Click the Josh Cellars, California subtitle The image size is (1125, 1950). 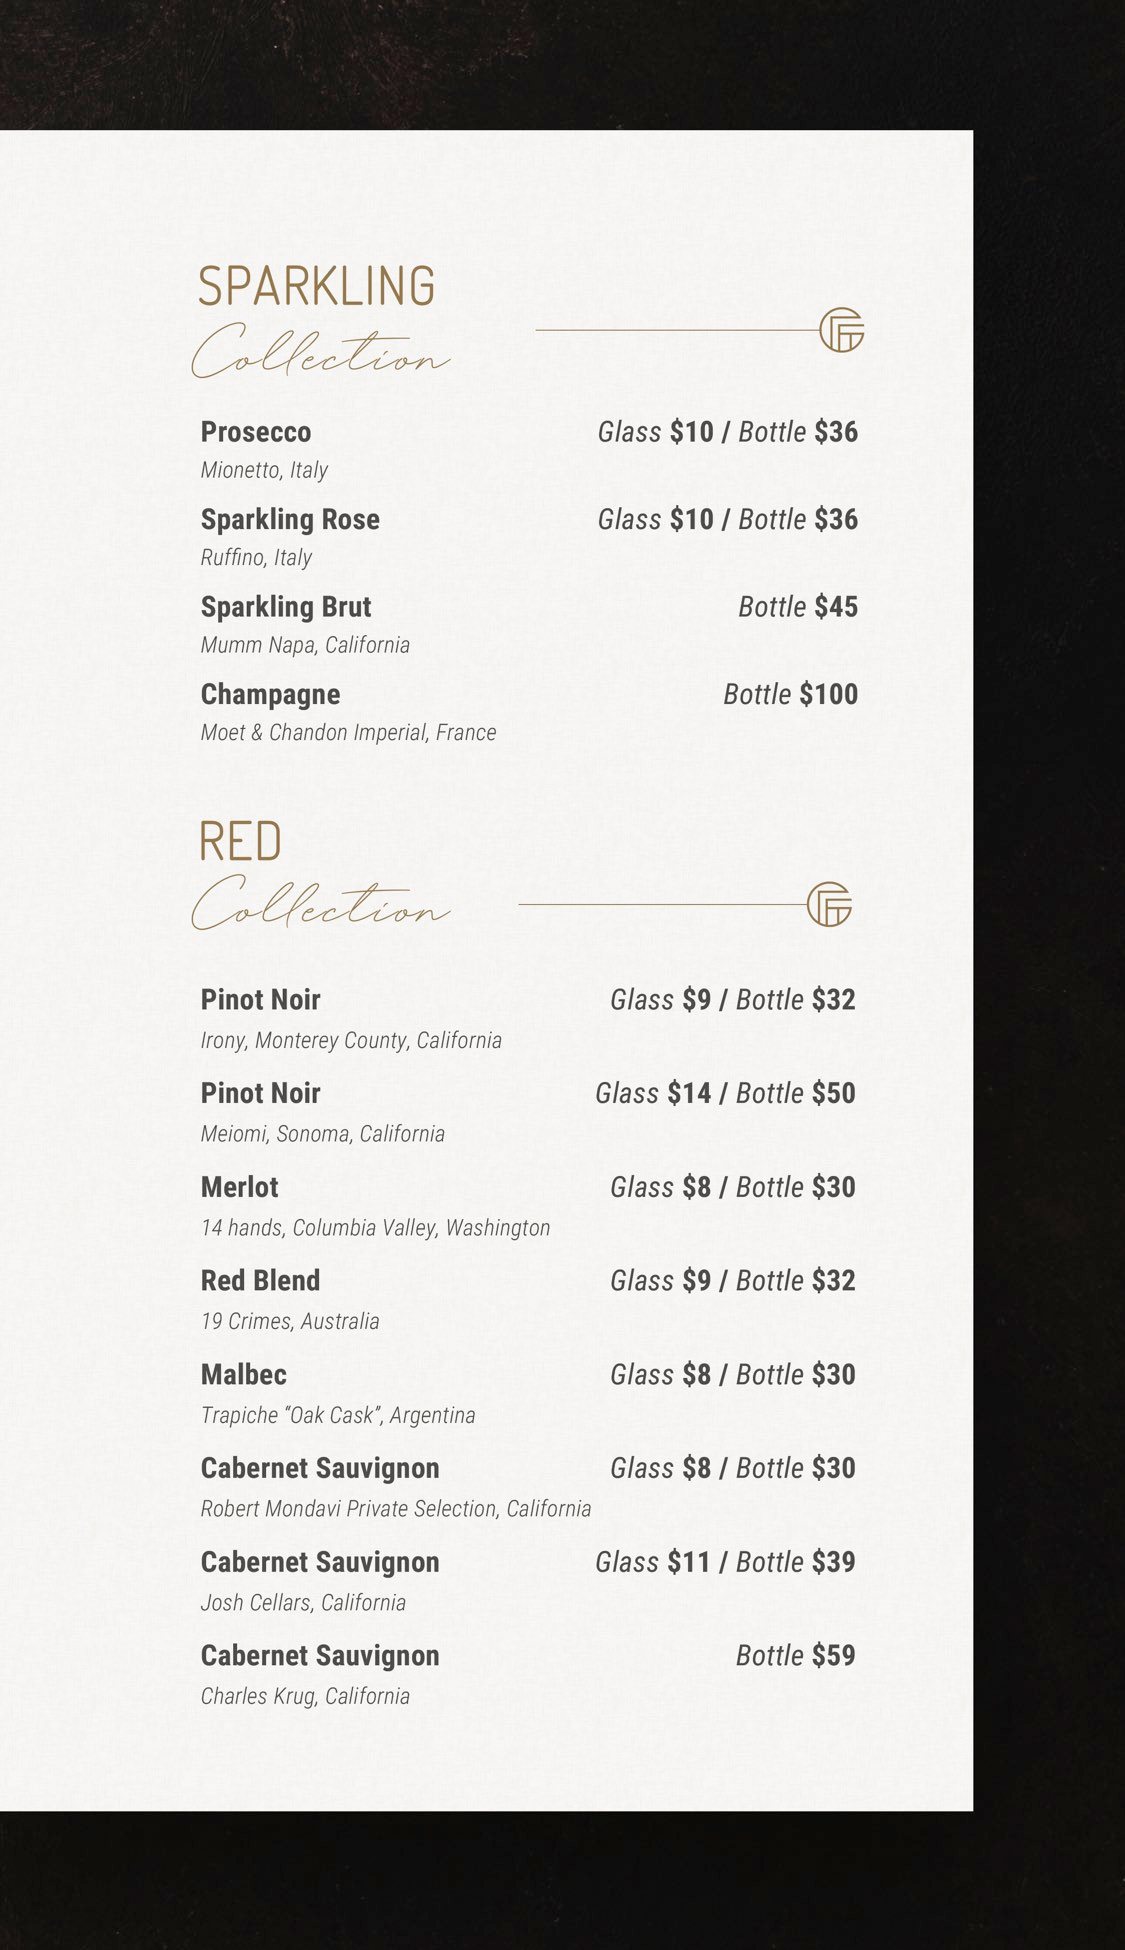coord(303,1603)
